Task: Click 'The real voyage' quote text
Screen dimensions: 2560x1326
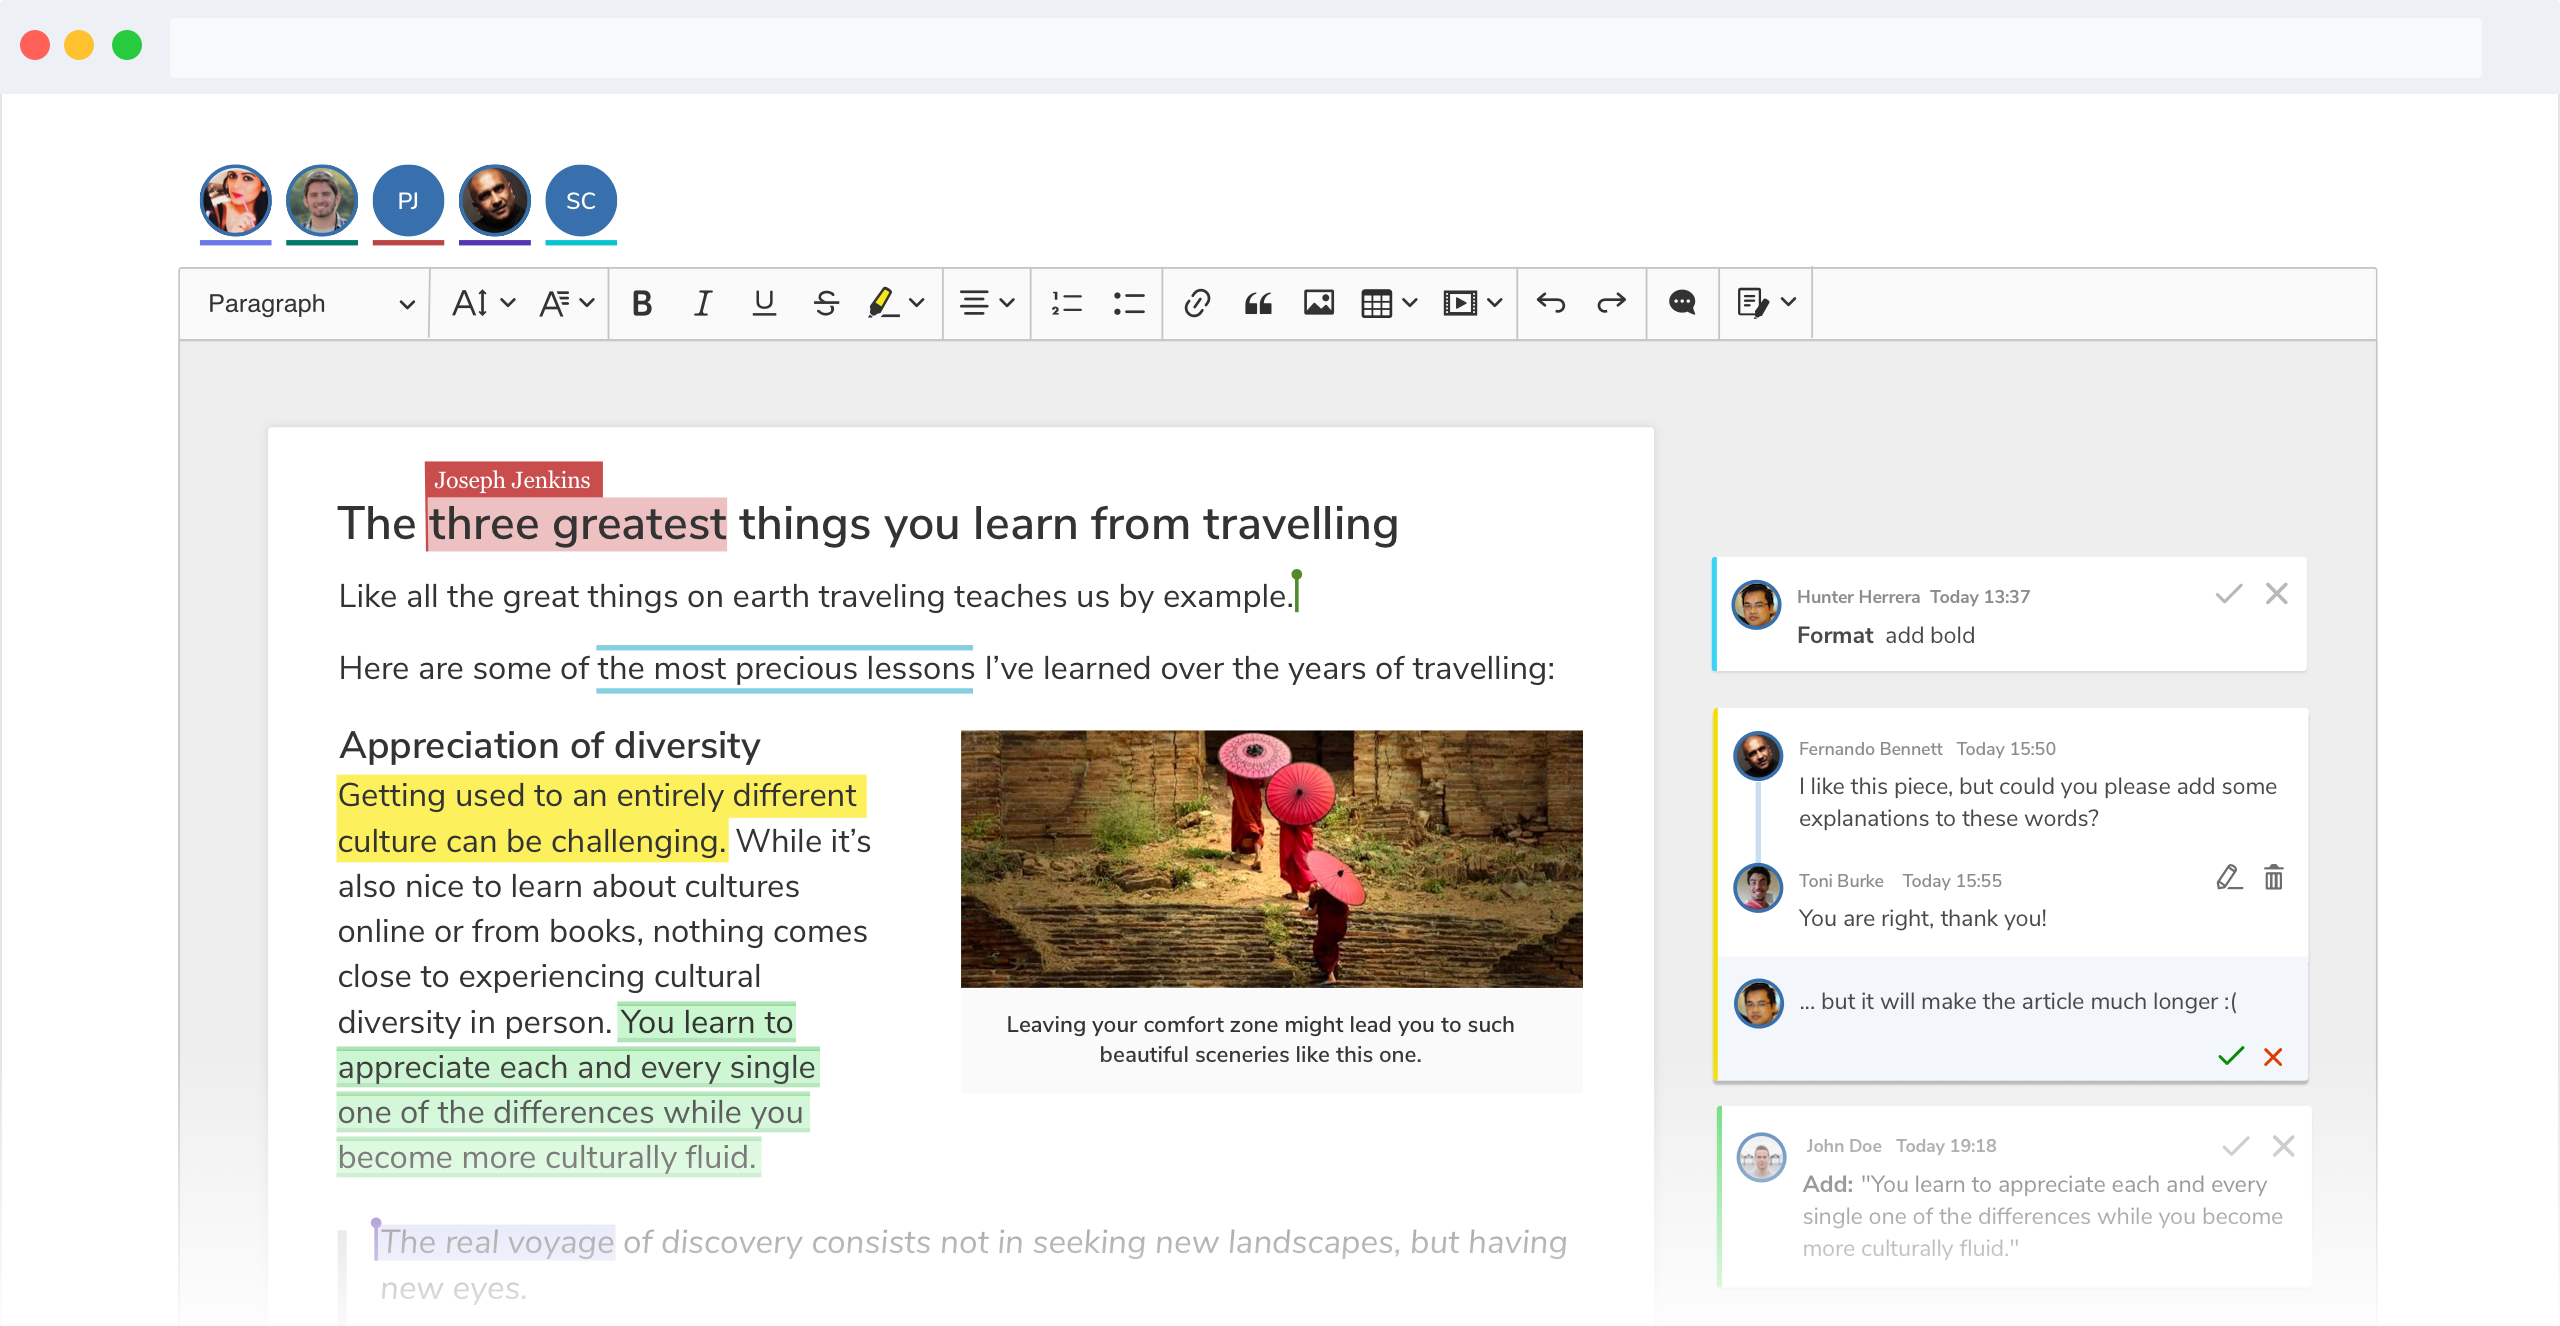Action: [497, 1242]
